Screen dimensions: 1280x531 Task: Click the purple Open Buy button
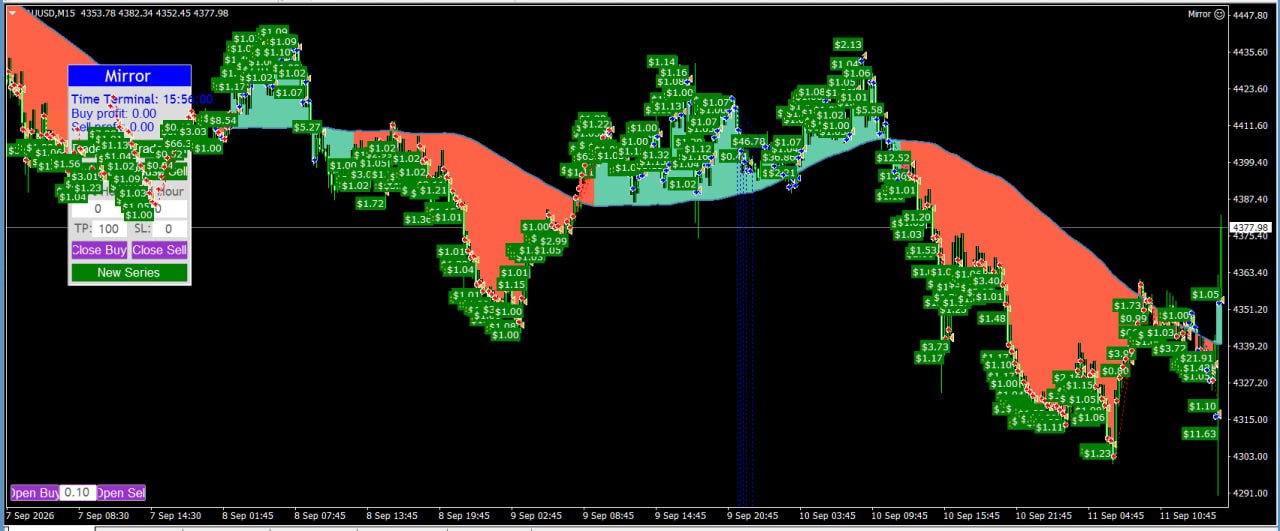34,492
